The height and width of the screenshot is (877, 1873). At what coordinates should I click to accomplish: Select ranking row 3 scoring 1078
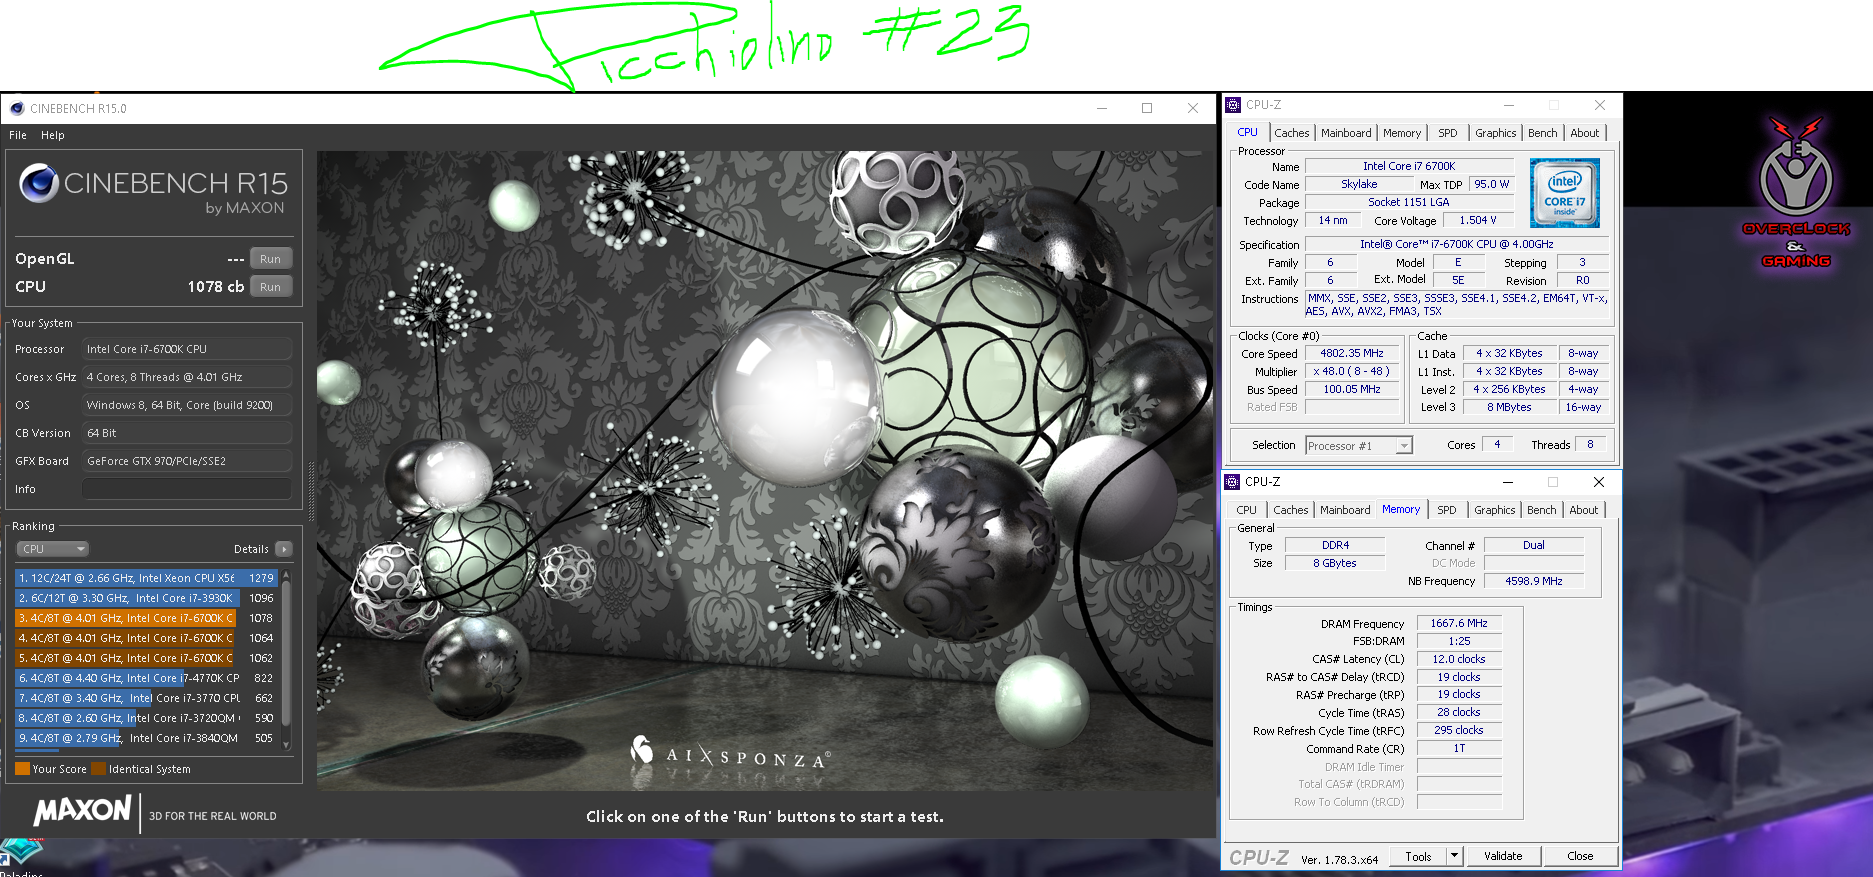click(146, 618)
